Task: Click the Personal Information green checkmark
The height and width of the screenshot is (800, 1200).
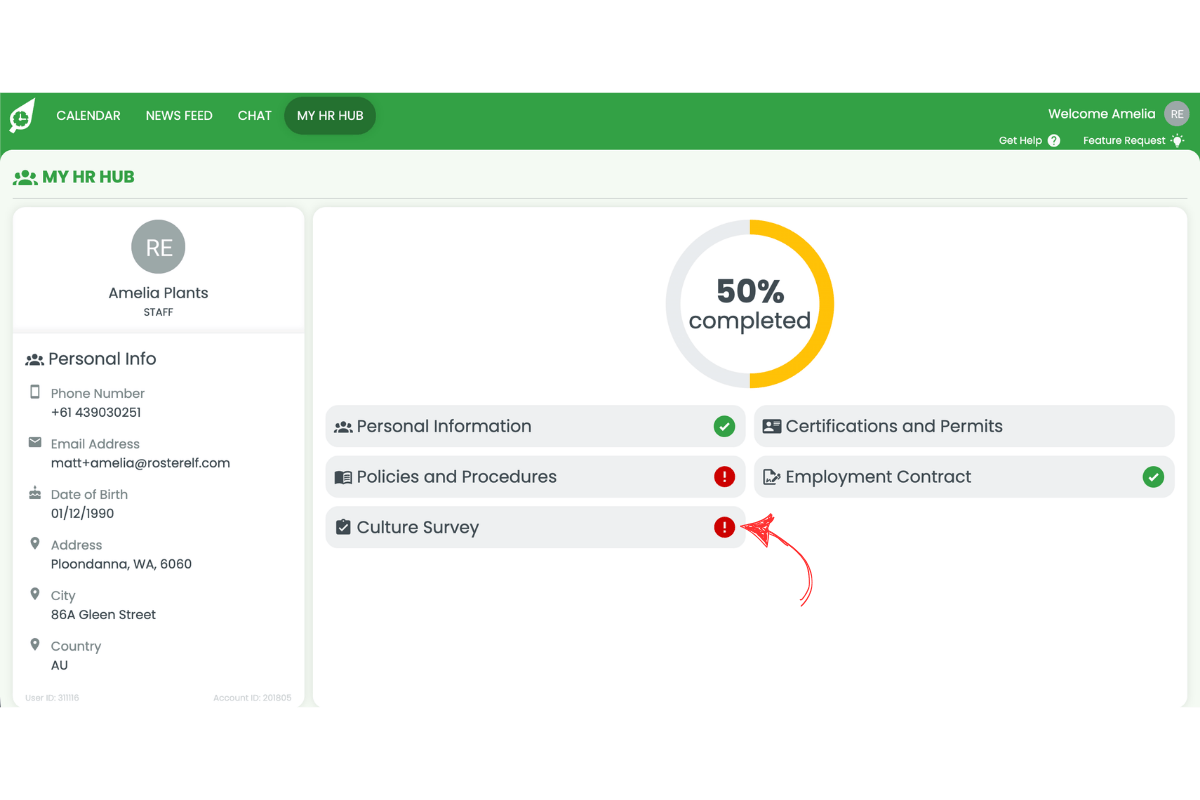Action: (x=724, y=426)
